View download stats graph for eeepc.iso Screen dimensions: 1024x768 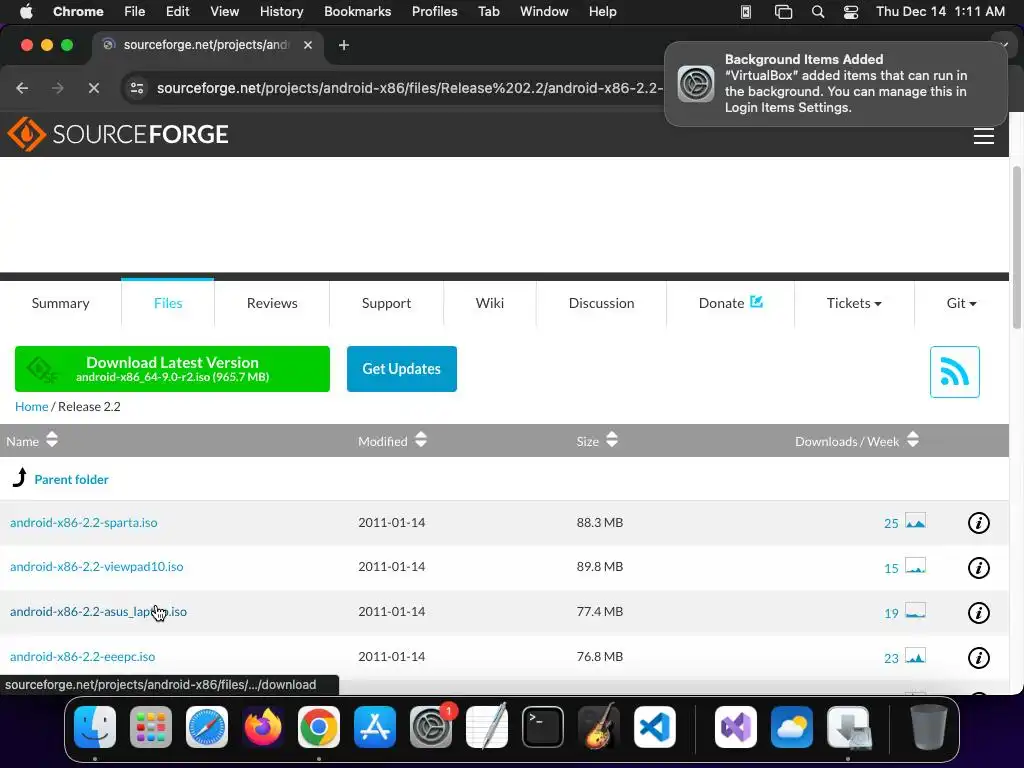(915, 656)
